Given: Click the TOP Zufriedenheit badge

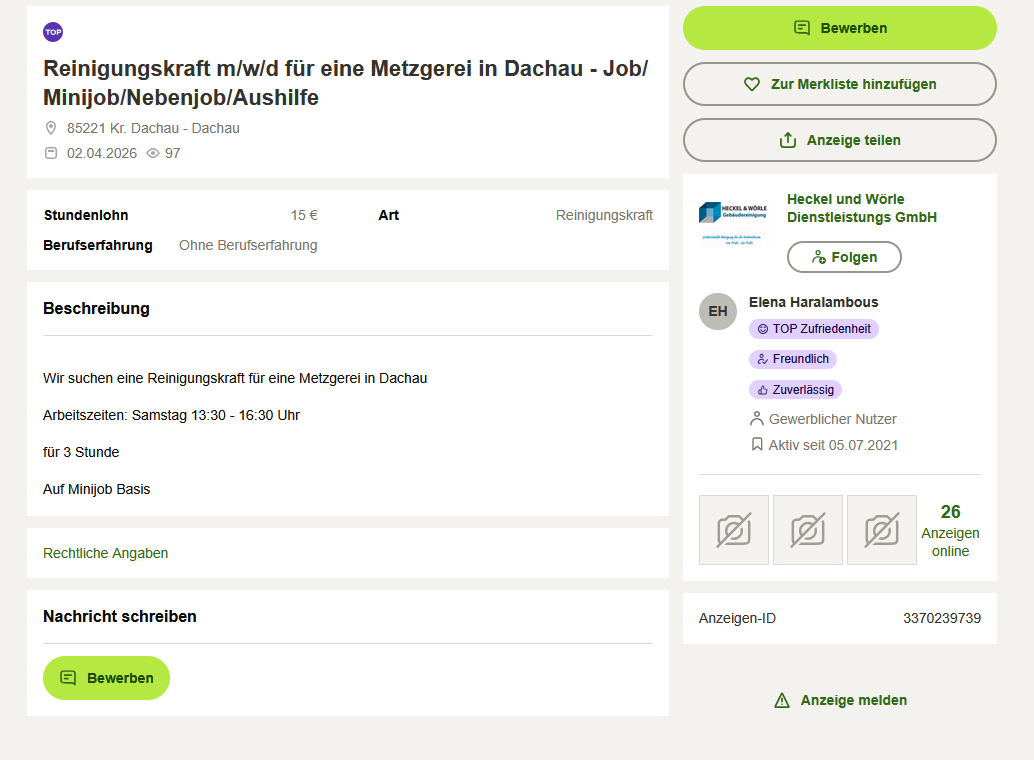Looking at the screenshot, I should [814, 329].
